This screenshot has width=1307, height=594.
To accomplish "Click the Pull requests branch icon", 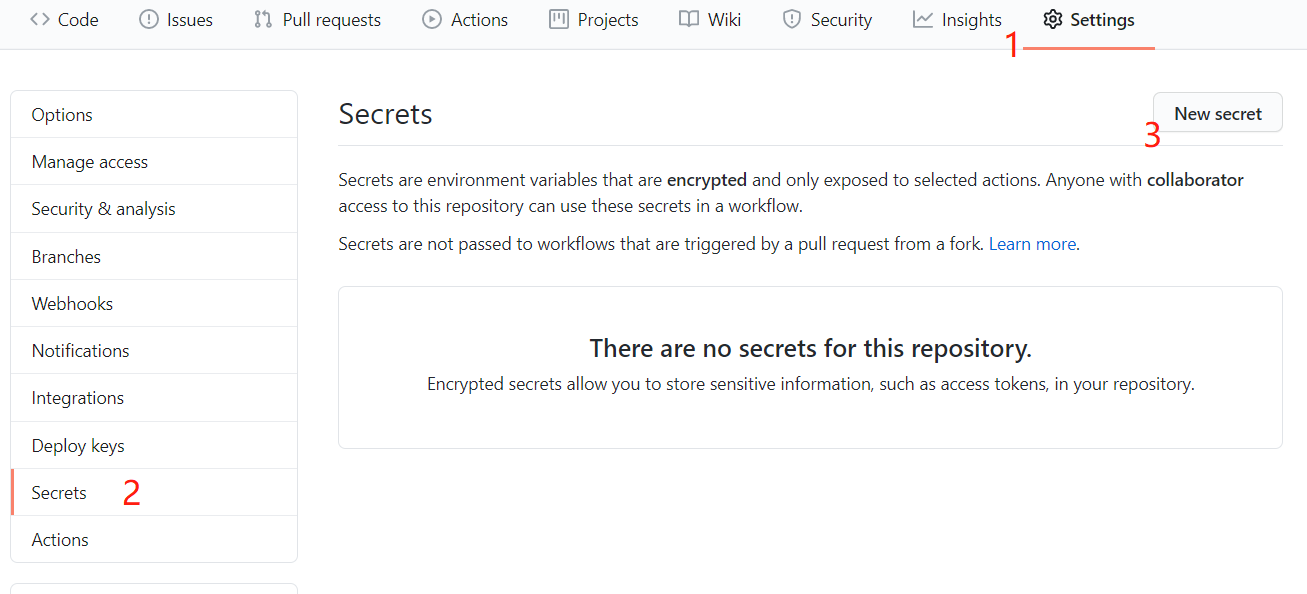I will pos(263,19).
